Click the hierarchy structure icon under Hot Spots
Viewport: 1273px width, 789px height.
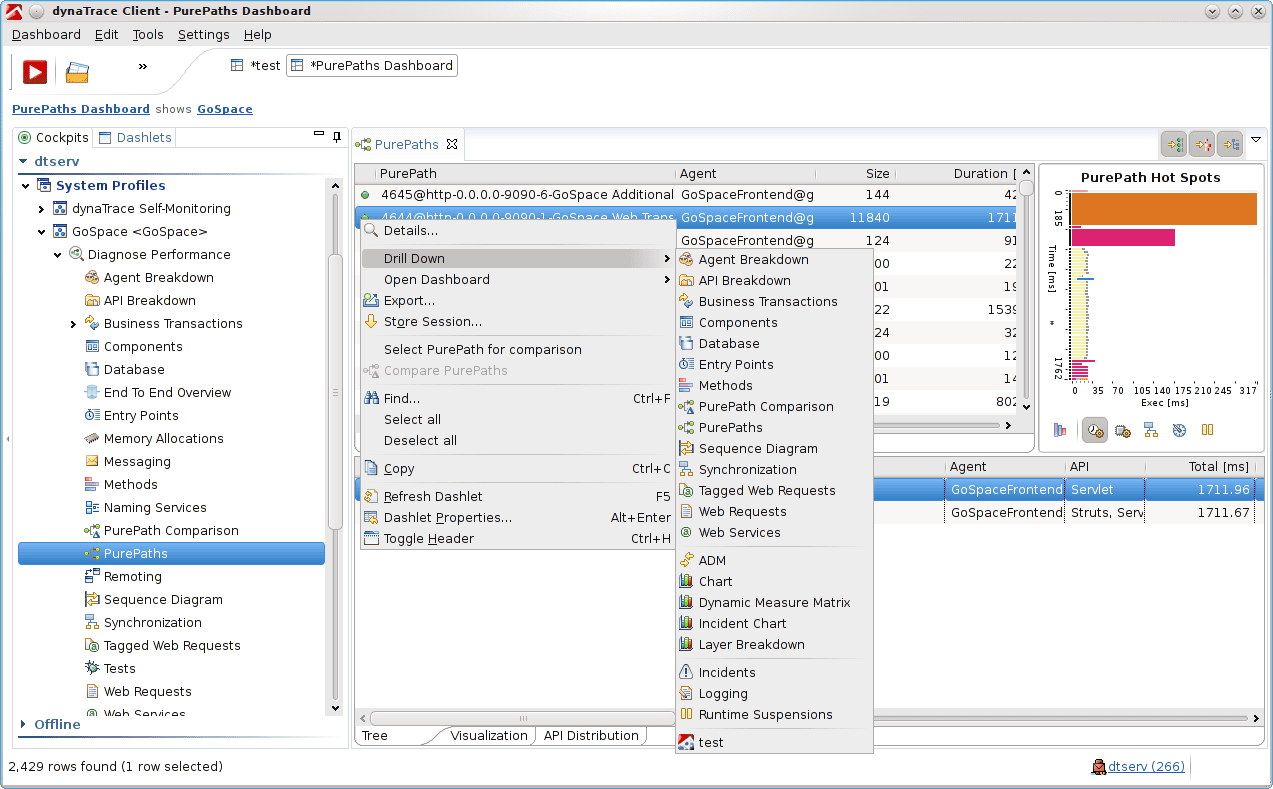click(1151, 430)
